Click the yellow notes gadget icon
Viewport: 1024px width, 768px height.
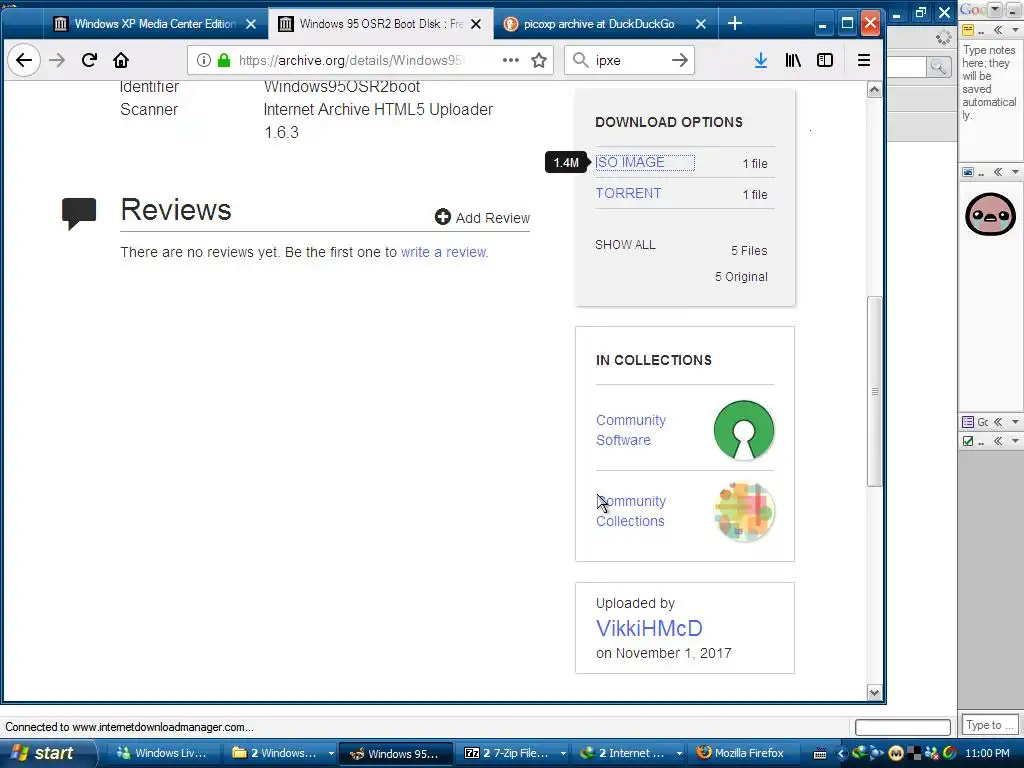[968, 30]
